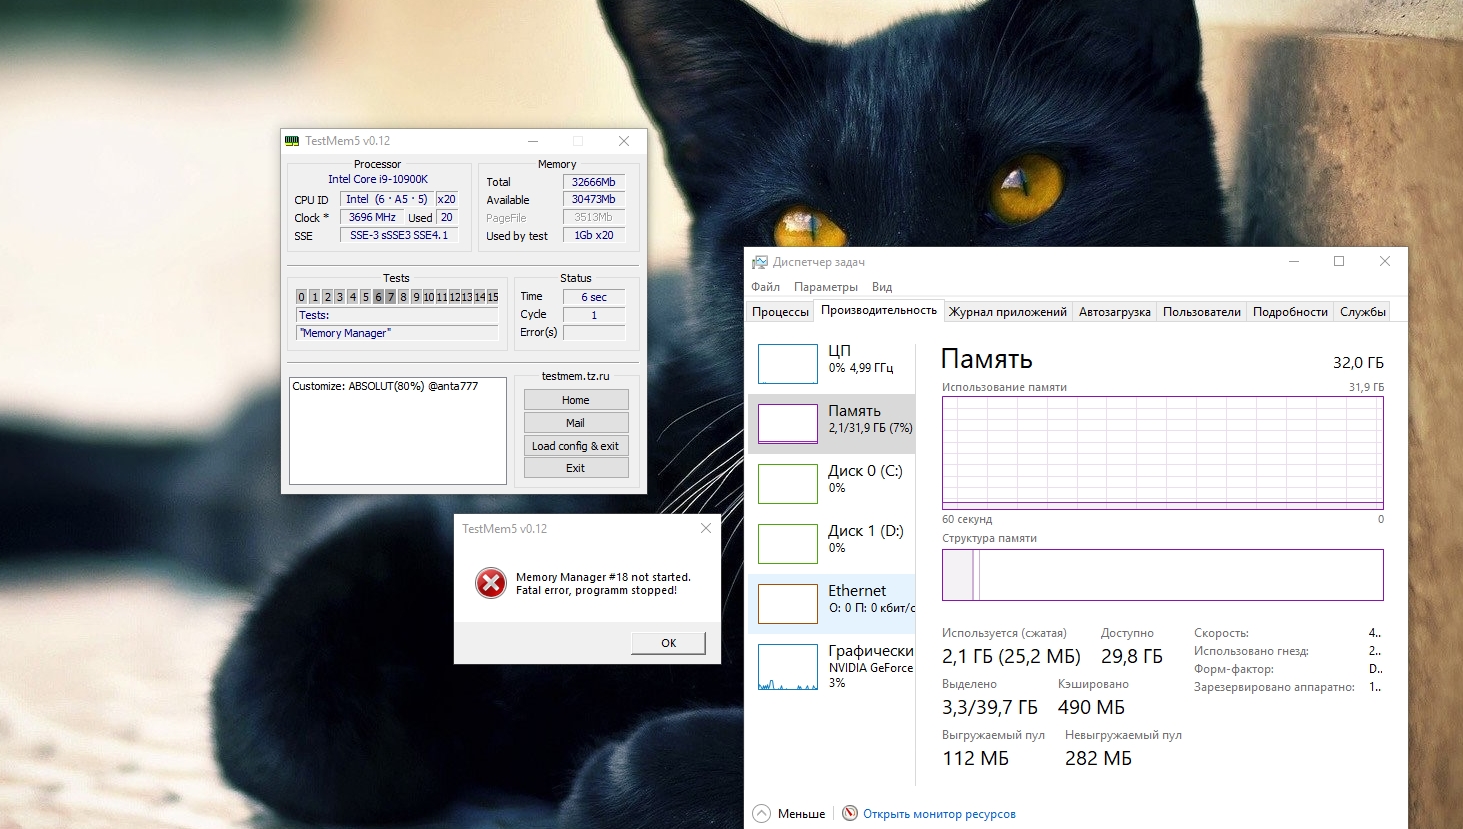Click the Available memory field "30473Mb"

(594, 200)
